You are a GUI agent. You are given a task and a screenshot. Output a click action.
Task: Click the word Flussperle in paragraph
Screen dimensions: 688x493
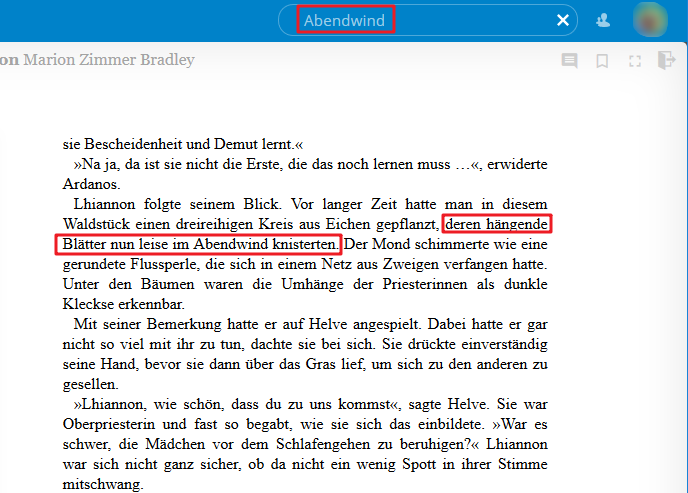coord(165,264)
